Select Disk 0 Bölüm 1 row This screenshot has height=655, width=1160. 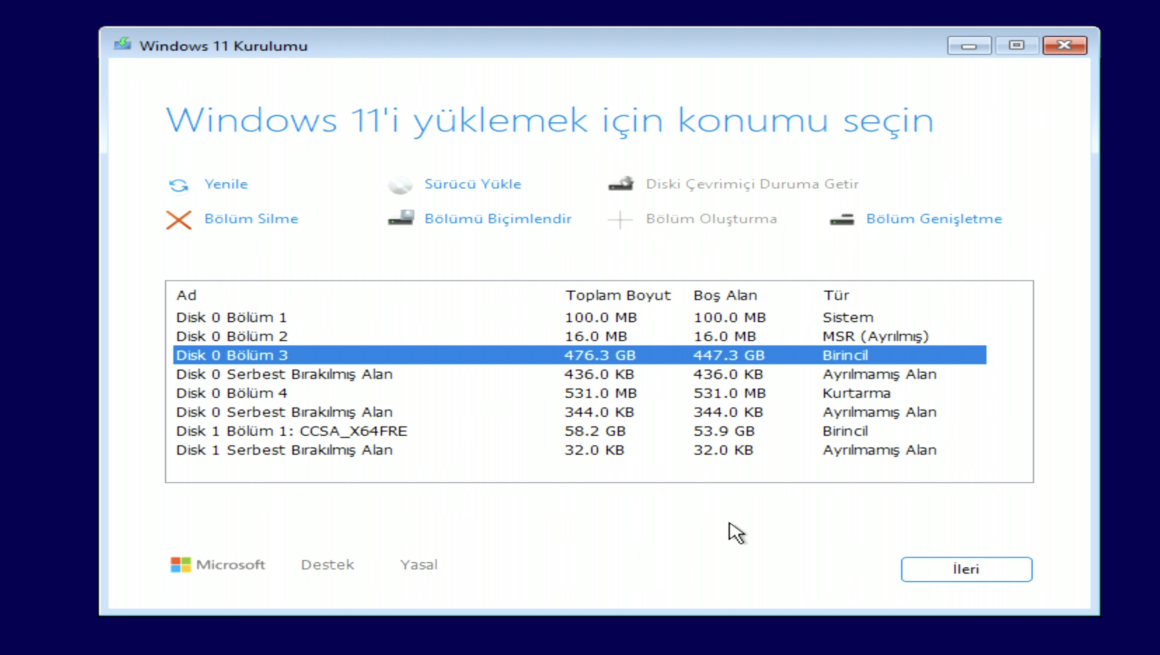(x=579, y=318)
